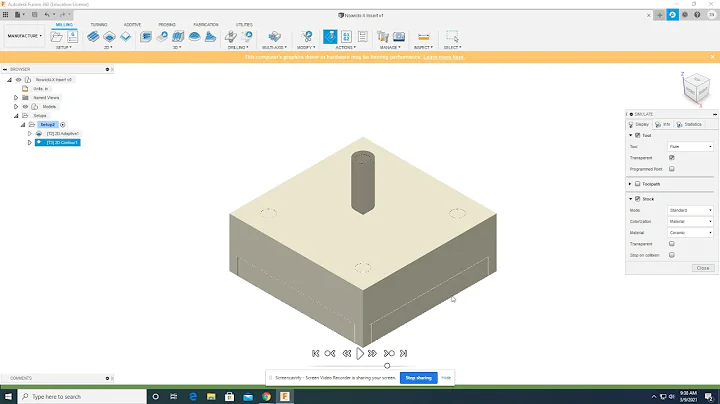Select the Drill tool icon

click(x=231, y=36)
